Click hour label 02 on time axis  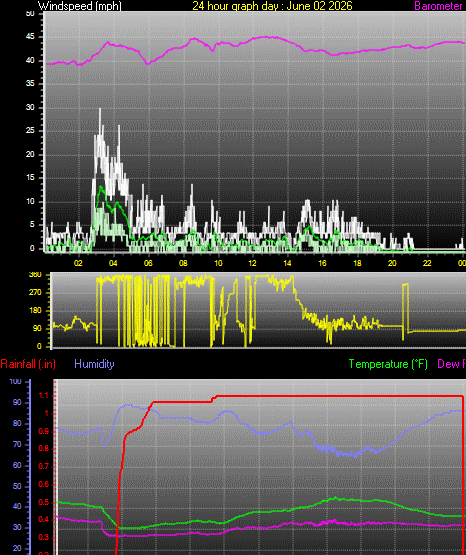[x=78, y=263]
